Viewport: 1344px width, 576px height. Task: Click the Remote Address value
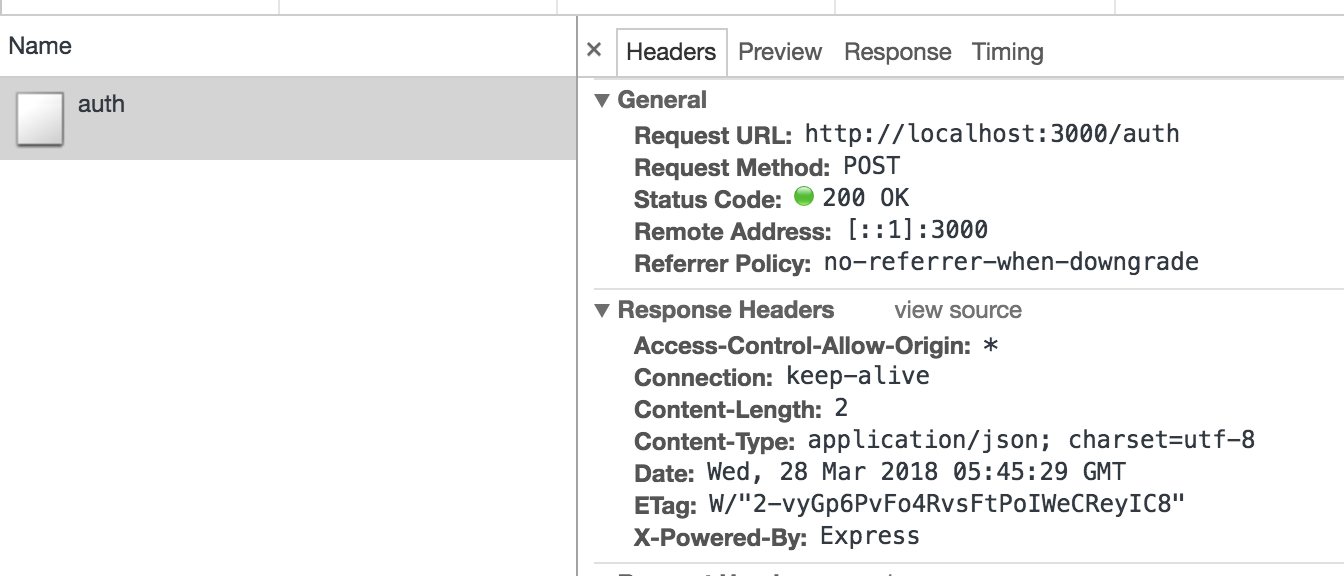917,231
